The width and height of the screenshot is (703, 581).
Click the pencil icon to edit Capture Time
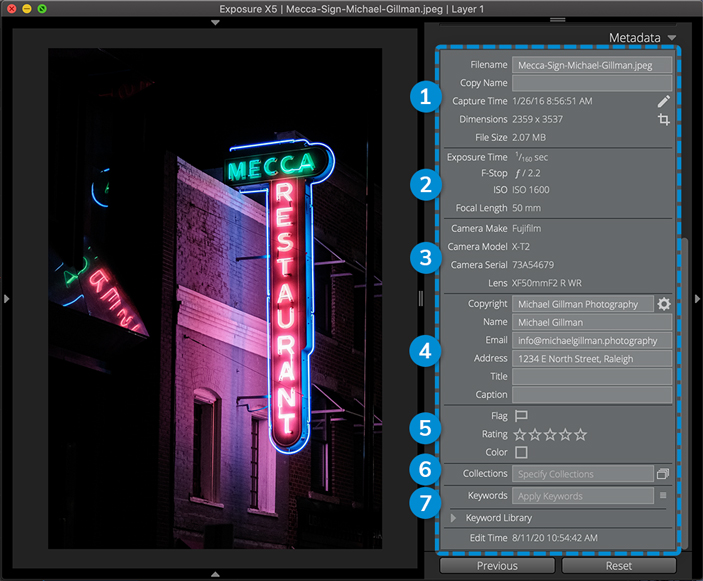[664, 101]
